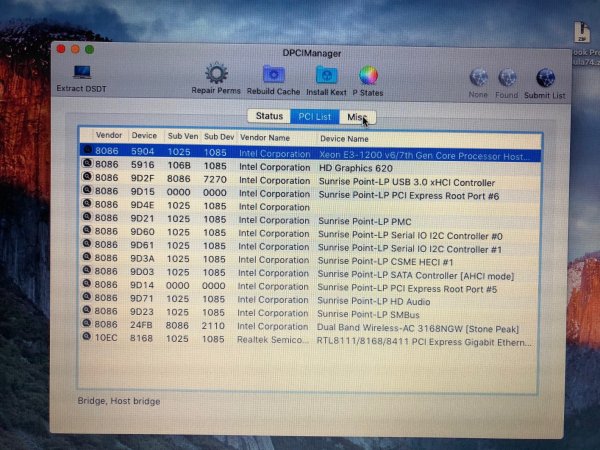Click device ID 5916 cell
Screen dimensions: 600x450
tap(142, 165)
